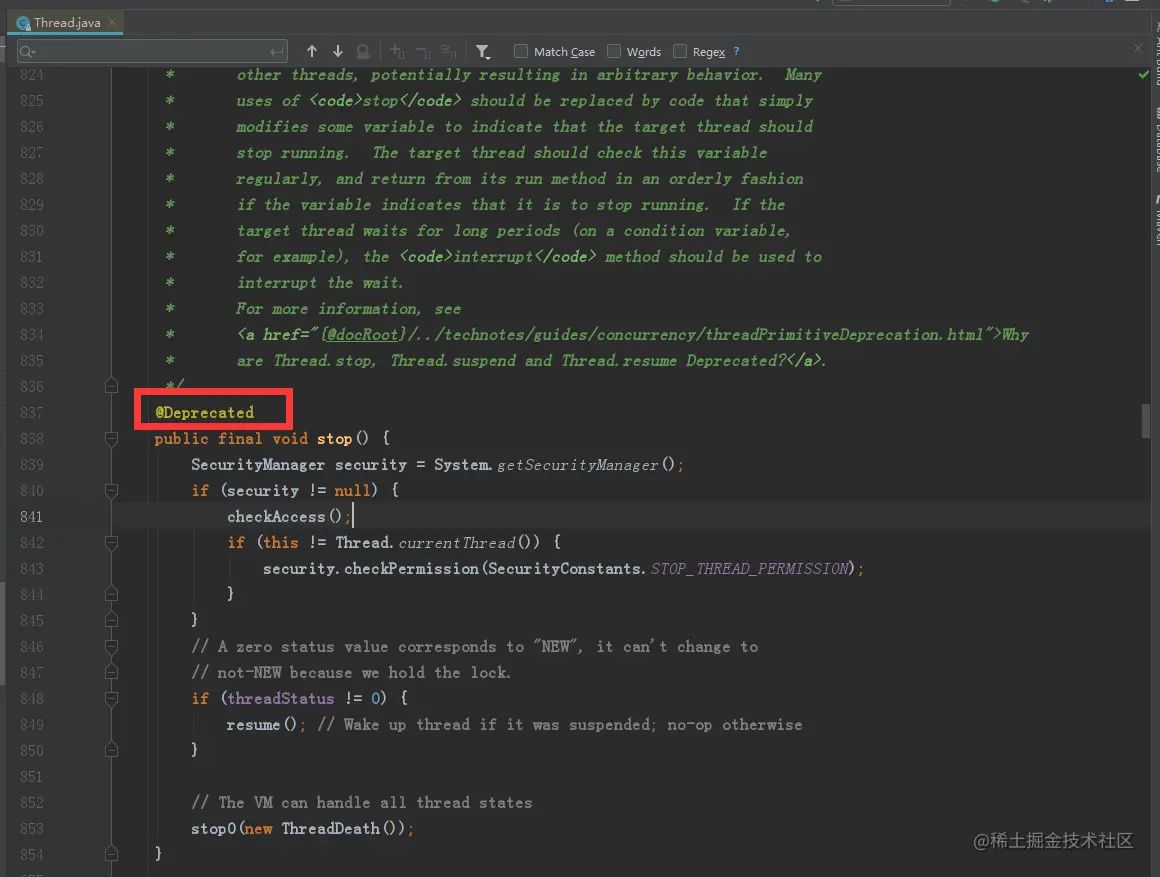This screenshot has width=1160, height=877.
Task: Open the regex help question mark
Action: point(736,51)
